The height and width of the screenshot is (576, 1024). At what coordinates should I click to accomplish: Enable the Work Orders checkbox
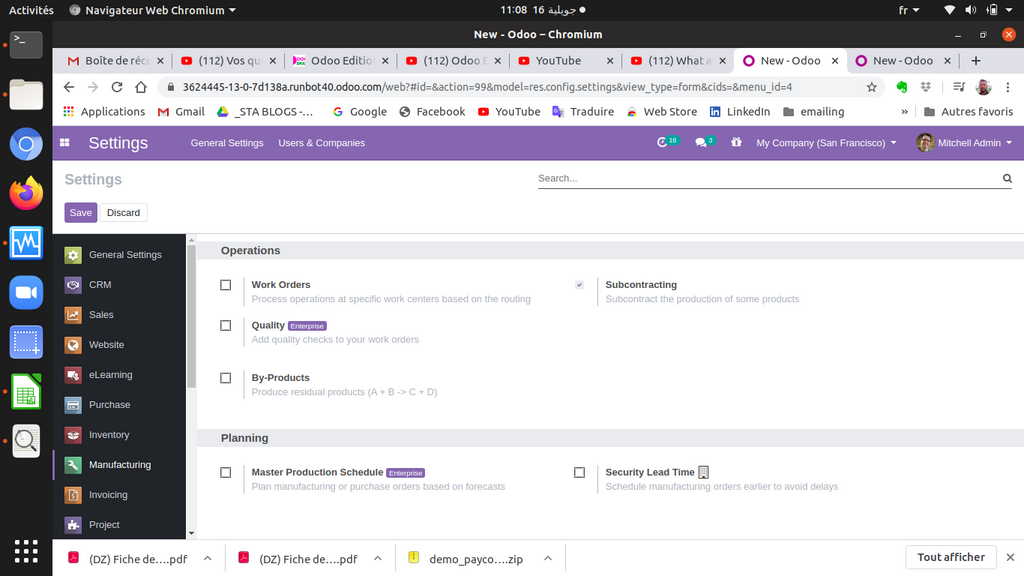tap(226, 285)
